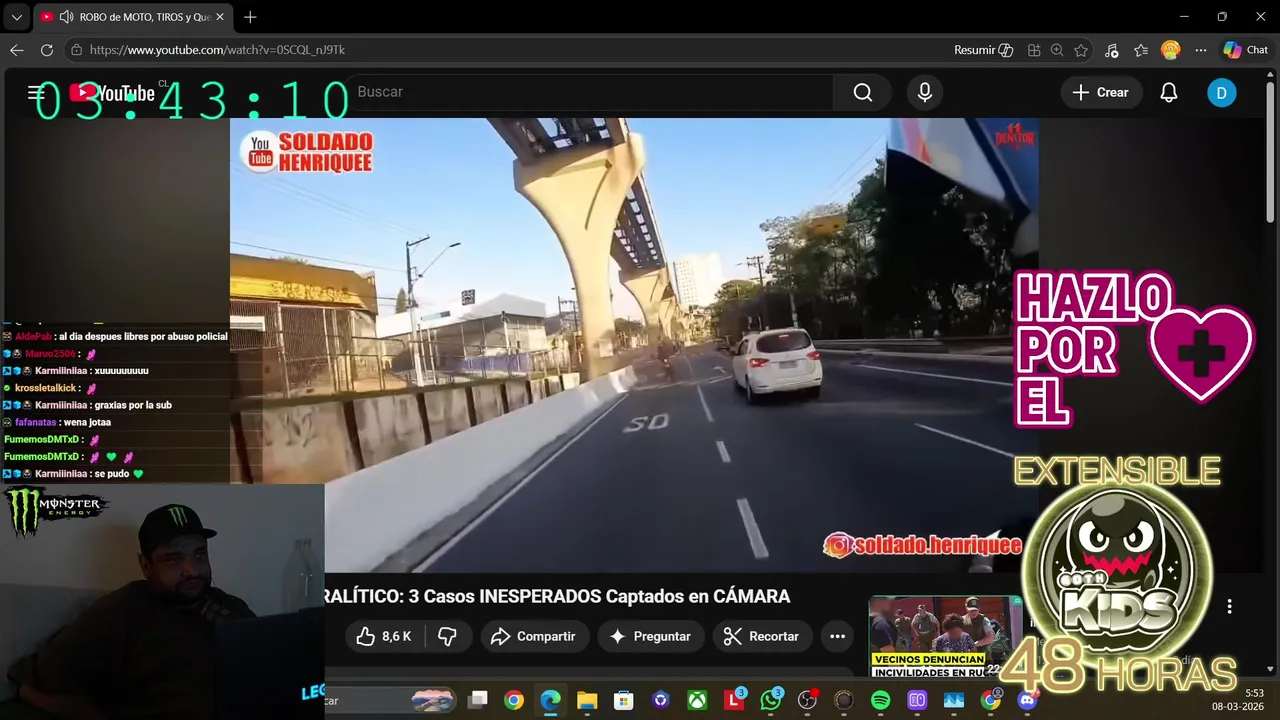
Task: Click the Preguntar button
Action: point(650,636)
